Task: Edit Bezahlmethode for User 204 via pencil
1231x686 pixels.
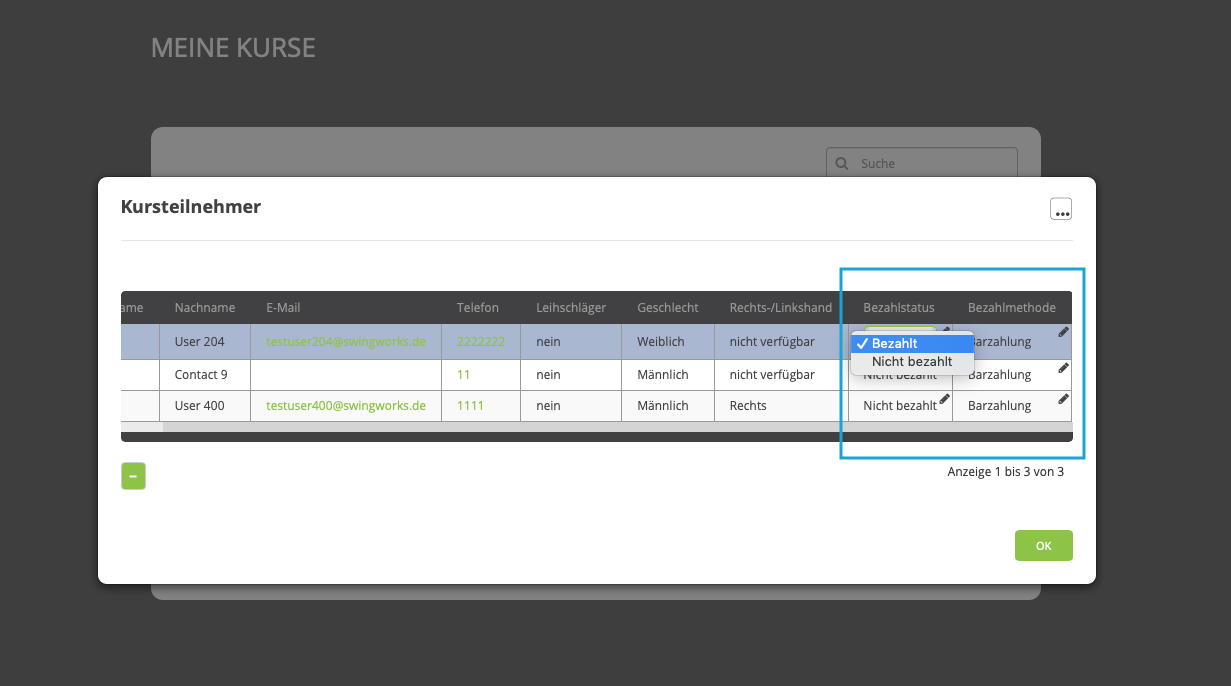Action: coord(1063,332)
